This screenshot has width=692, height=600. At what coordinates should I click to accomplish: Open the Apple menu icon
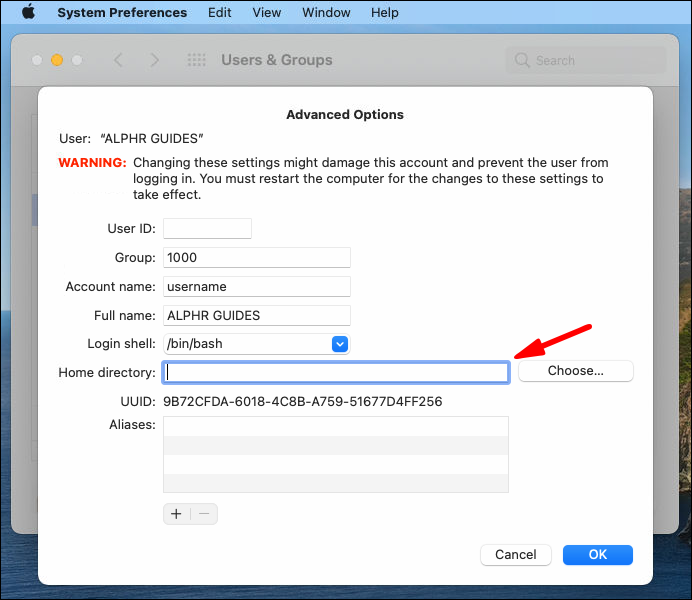(29, 12)
